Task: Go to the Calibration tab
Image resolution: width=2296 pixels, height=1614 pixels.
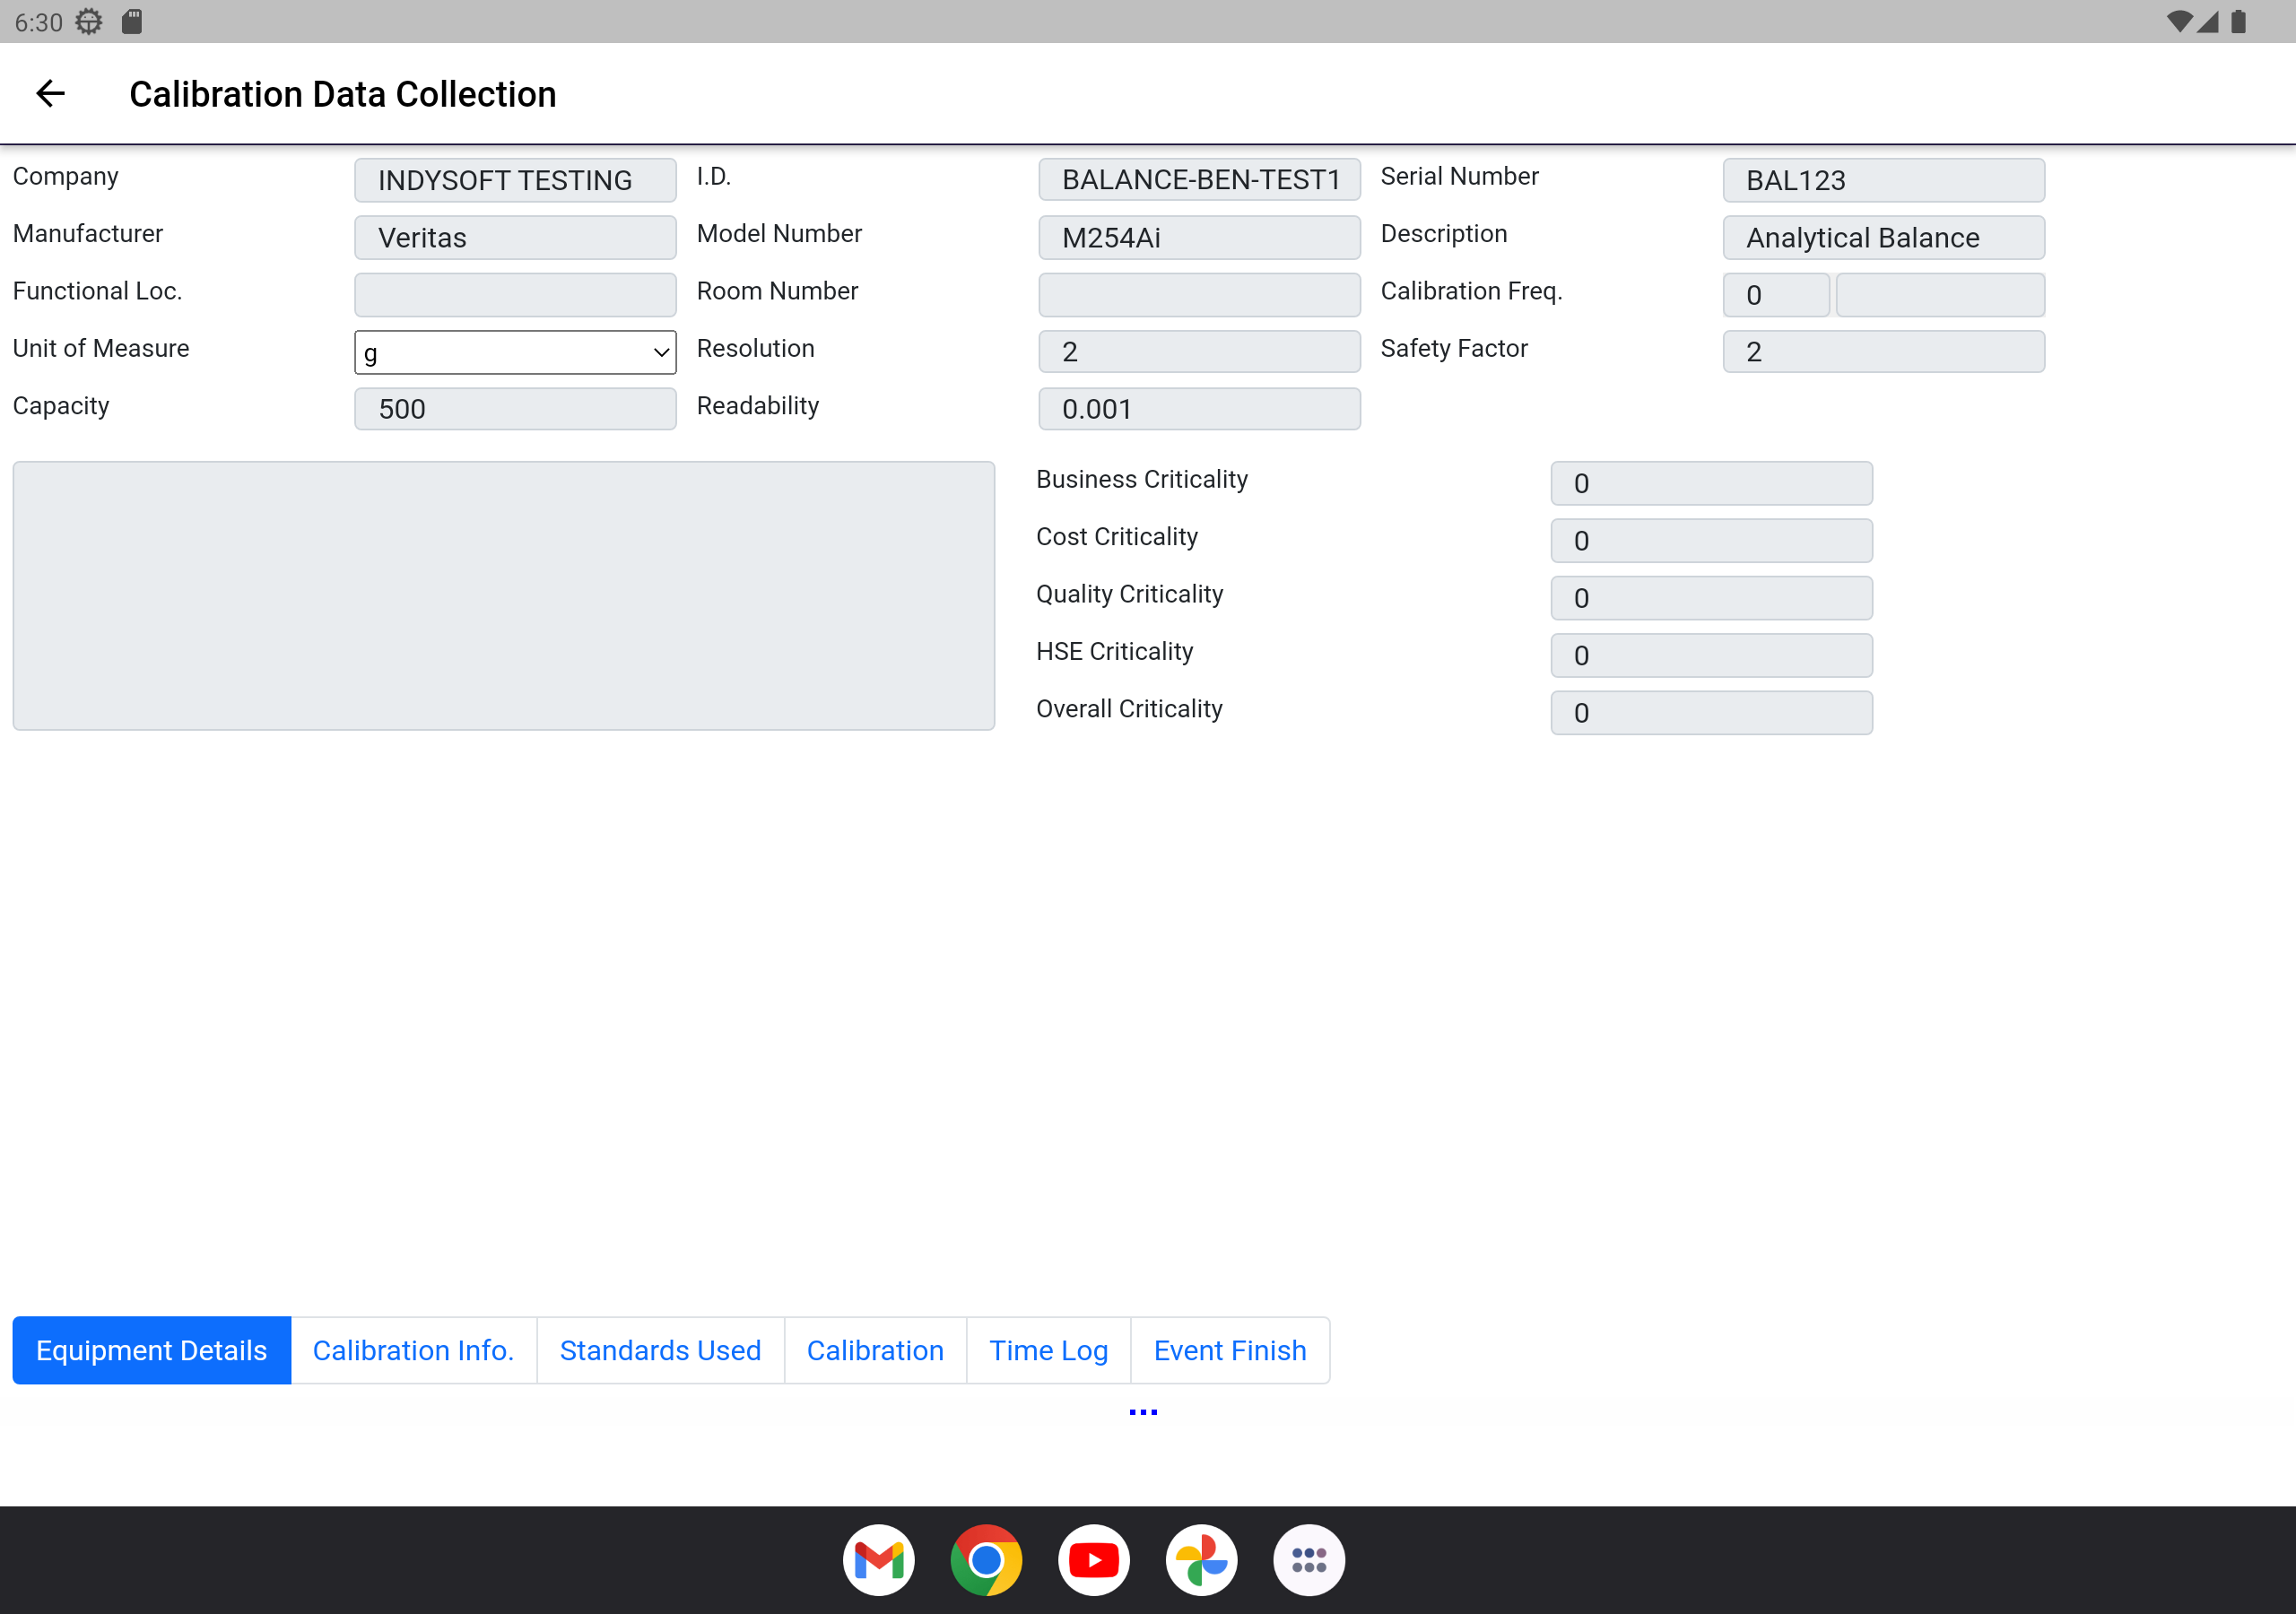Action: (875, 1350)
